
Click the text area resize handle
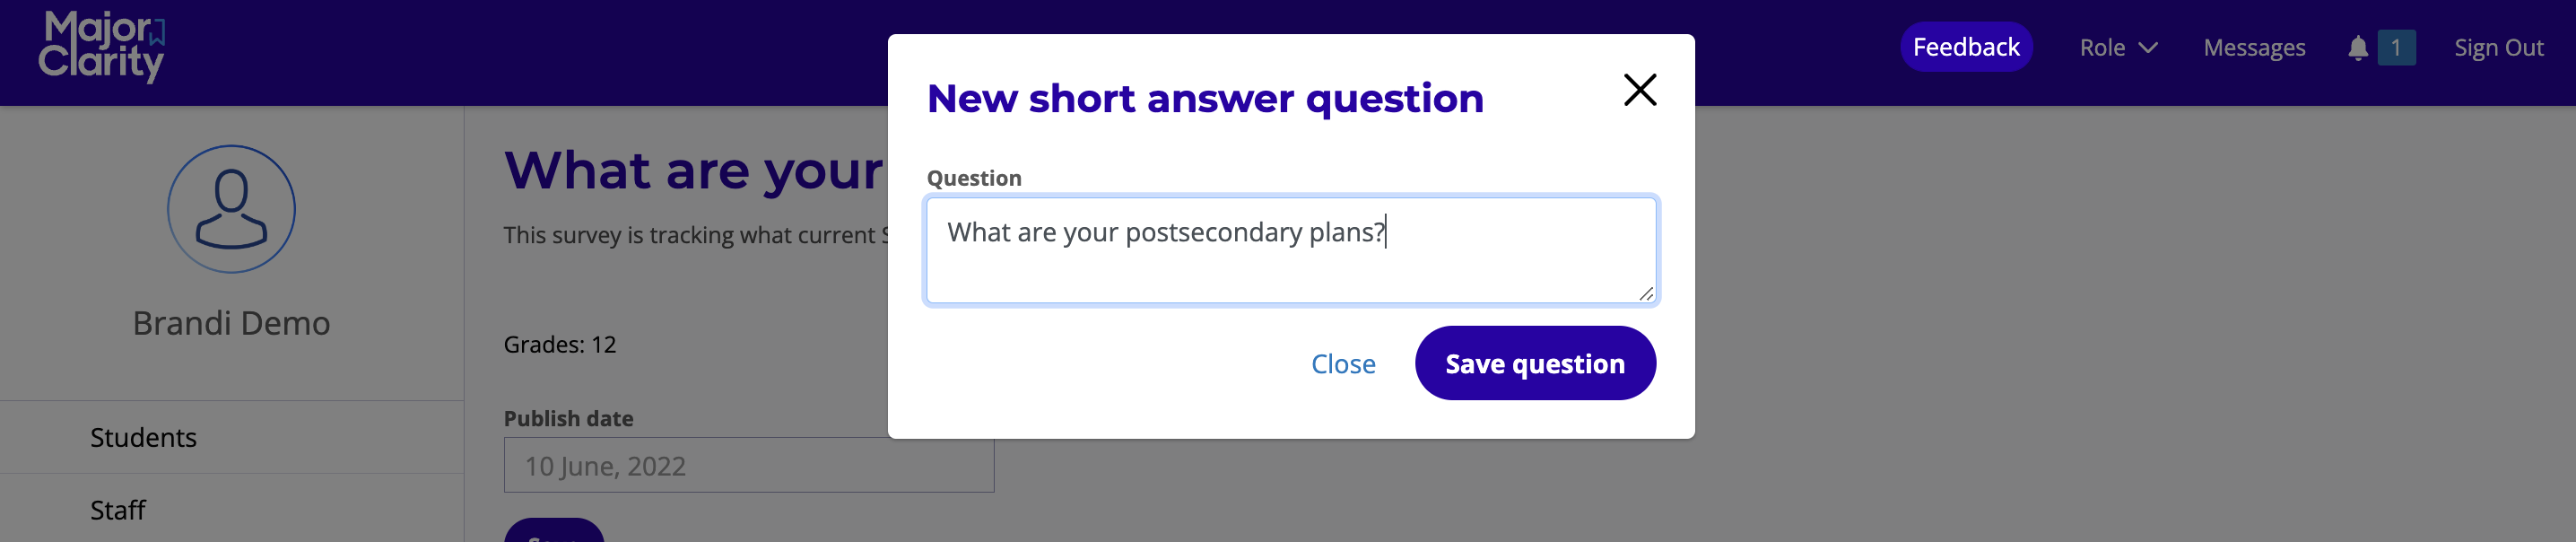coord(1645,293)
